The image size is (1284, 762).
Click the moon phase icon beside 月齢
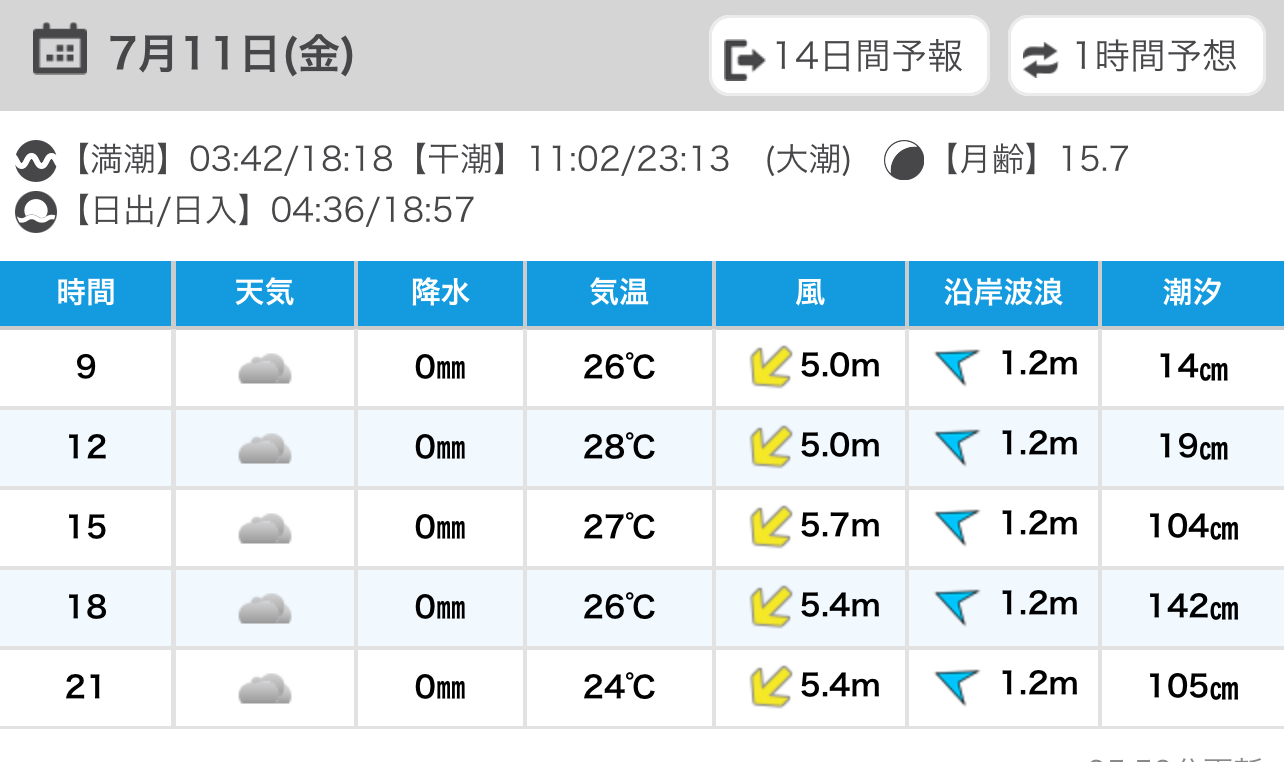(904, 160)
